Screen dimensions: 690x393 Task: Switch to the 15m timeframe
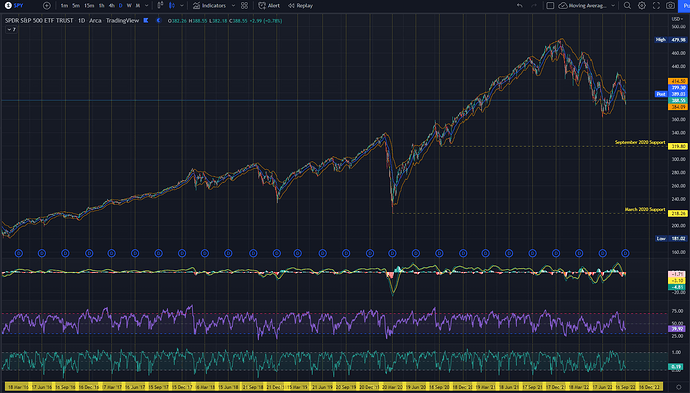pos(89,6)
